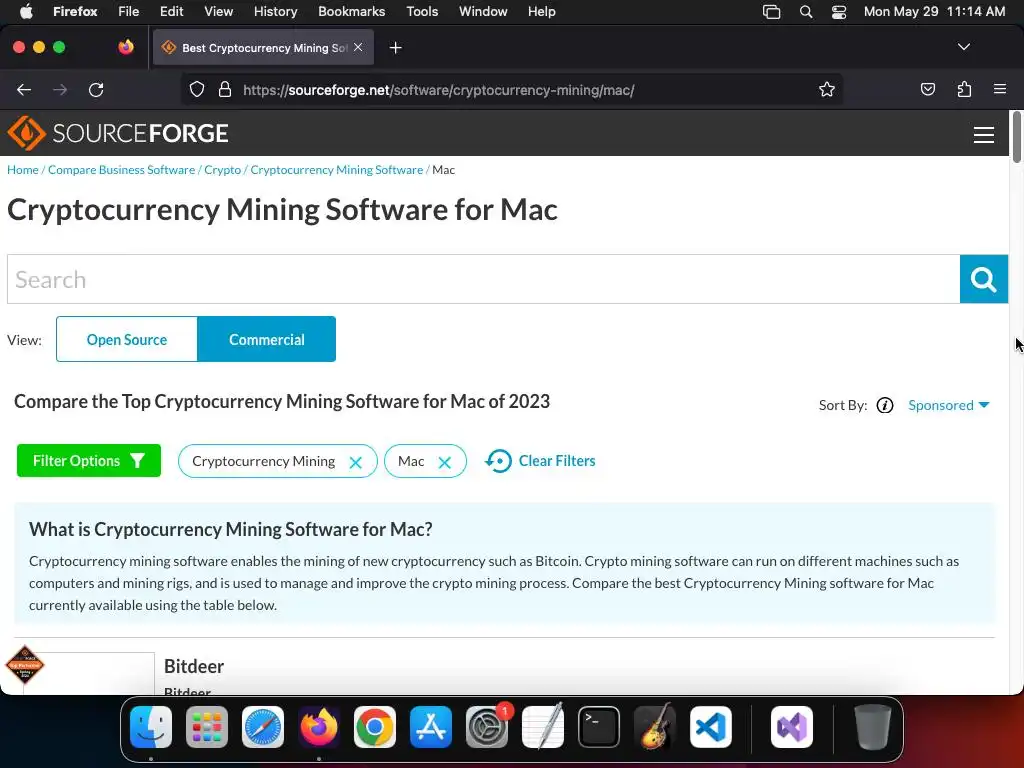Click the padlock site information icon
The image size is (1024, 768).
point(225,89)
